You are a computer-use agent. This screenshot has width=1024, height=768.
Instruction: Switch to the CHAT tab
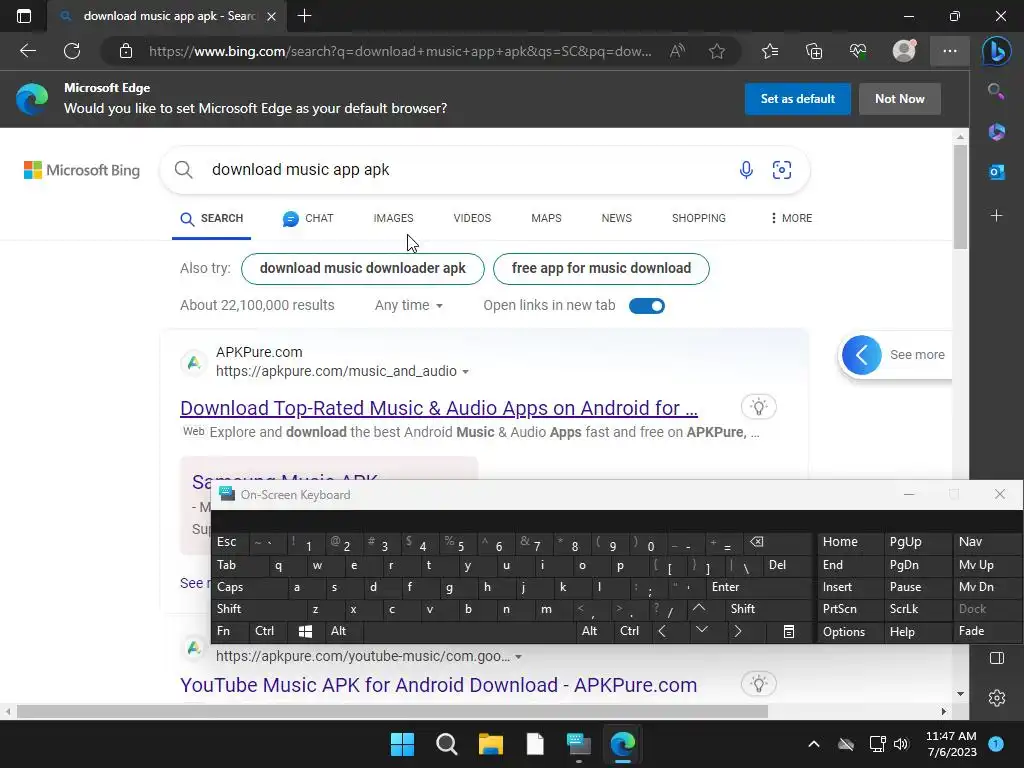pyautogui.click(x=308, y=218)
